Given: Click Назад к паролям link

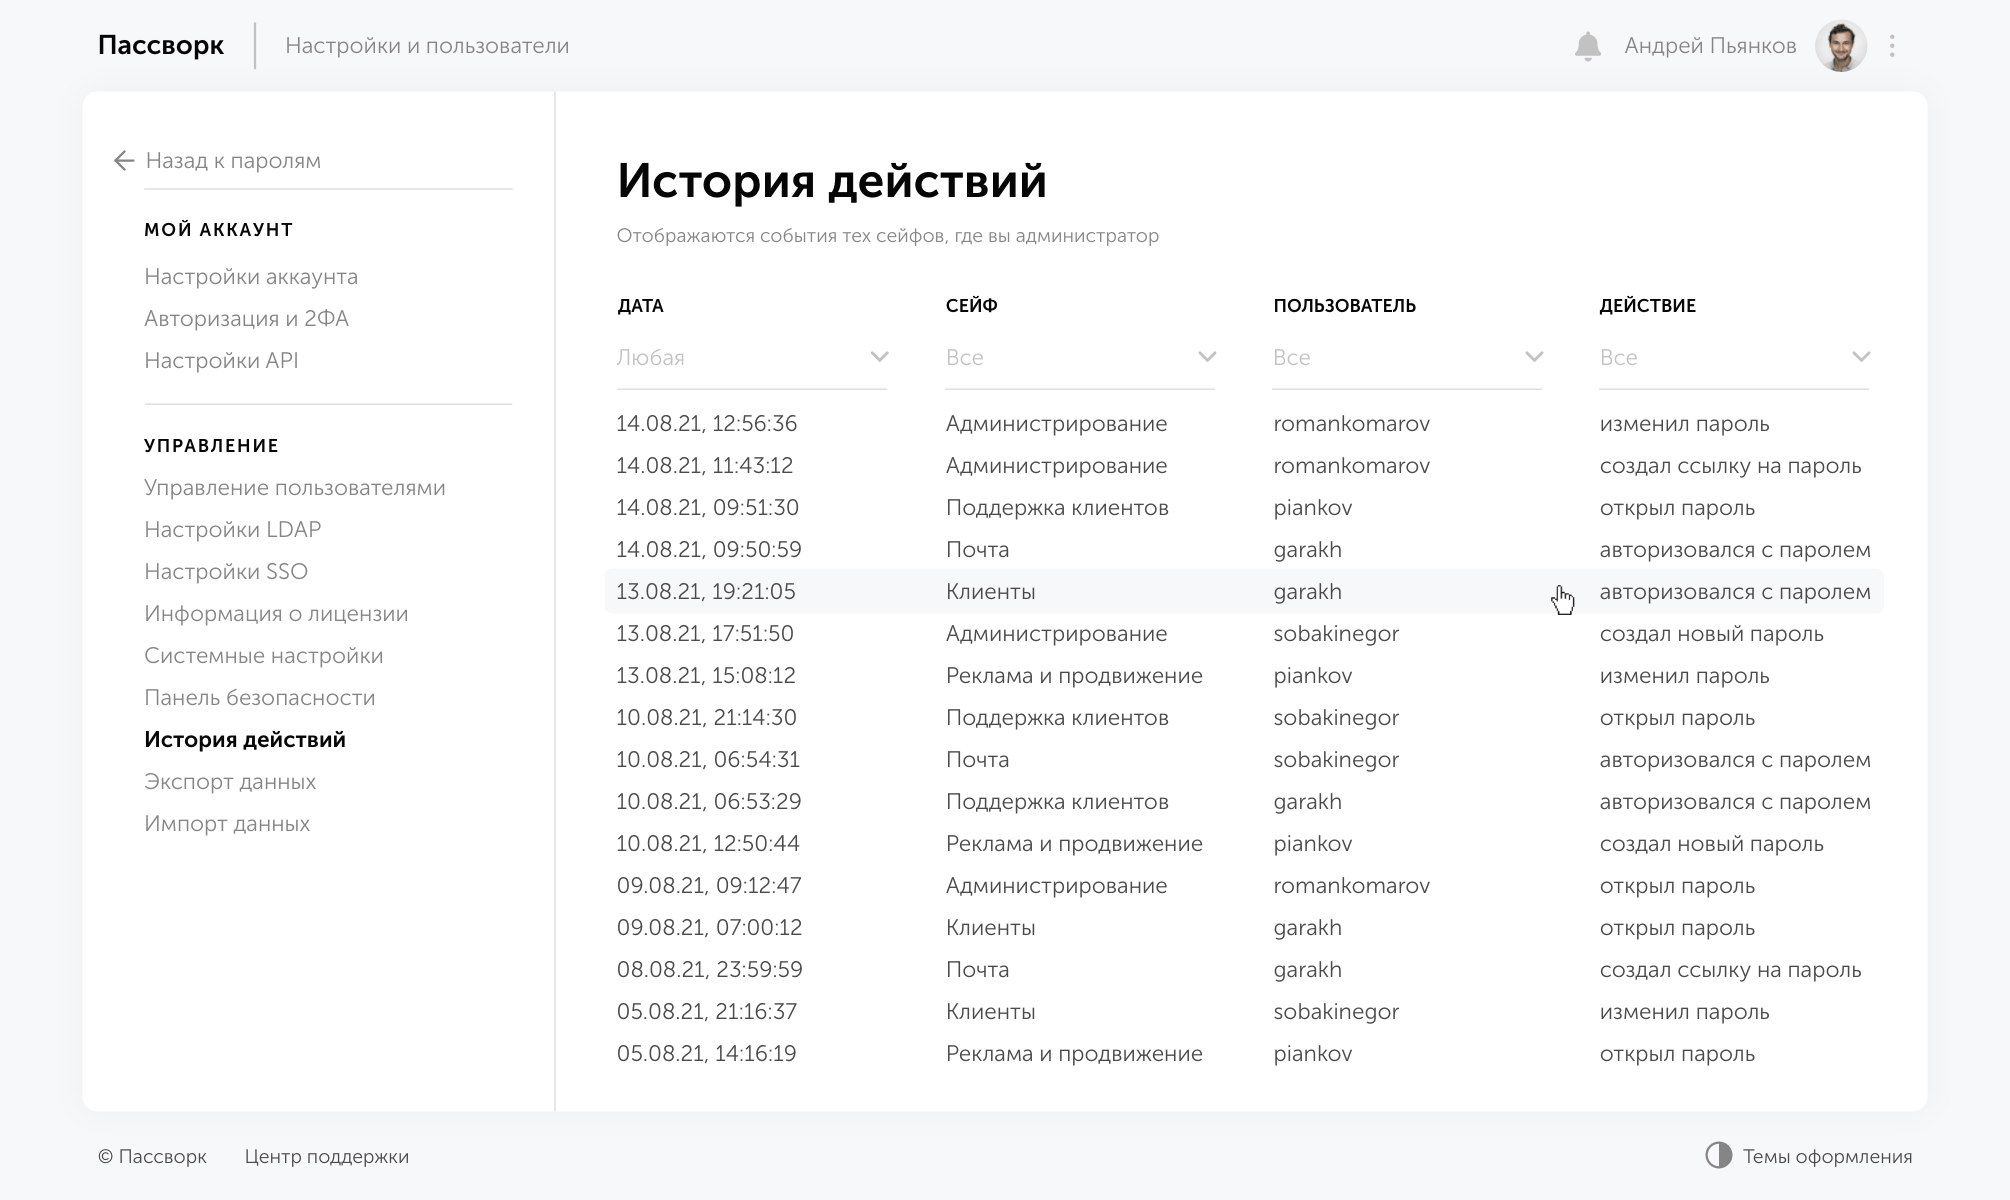Looking at the screenshot, I should click(233, 161).
